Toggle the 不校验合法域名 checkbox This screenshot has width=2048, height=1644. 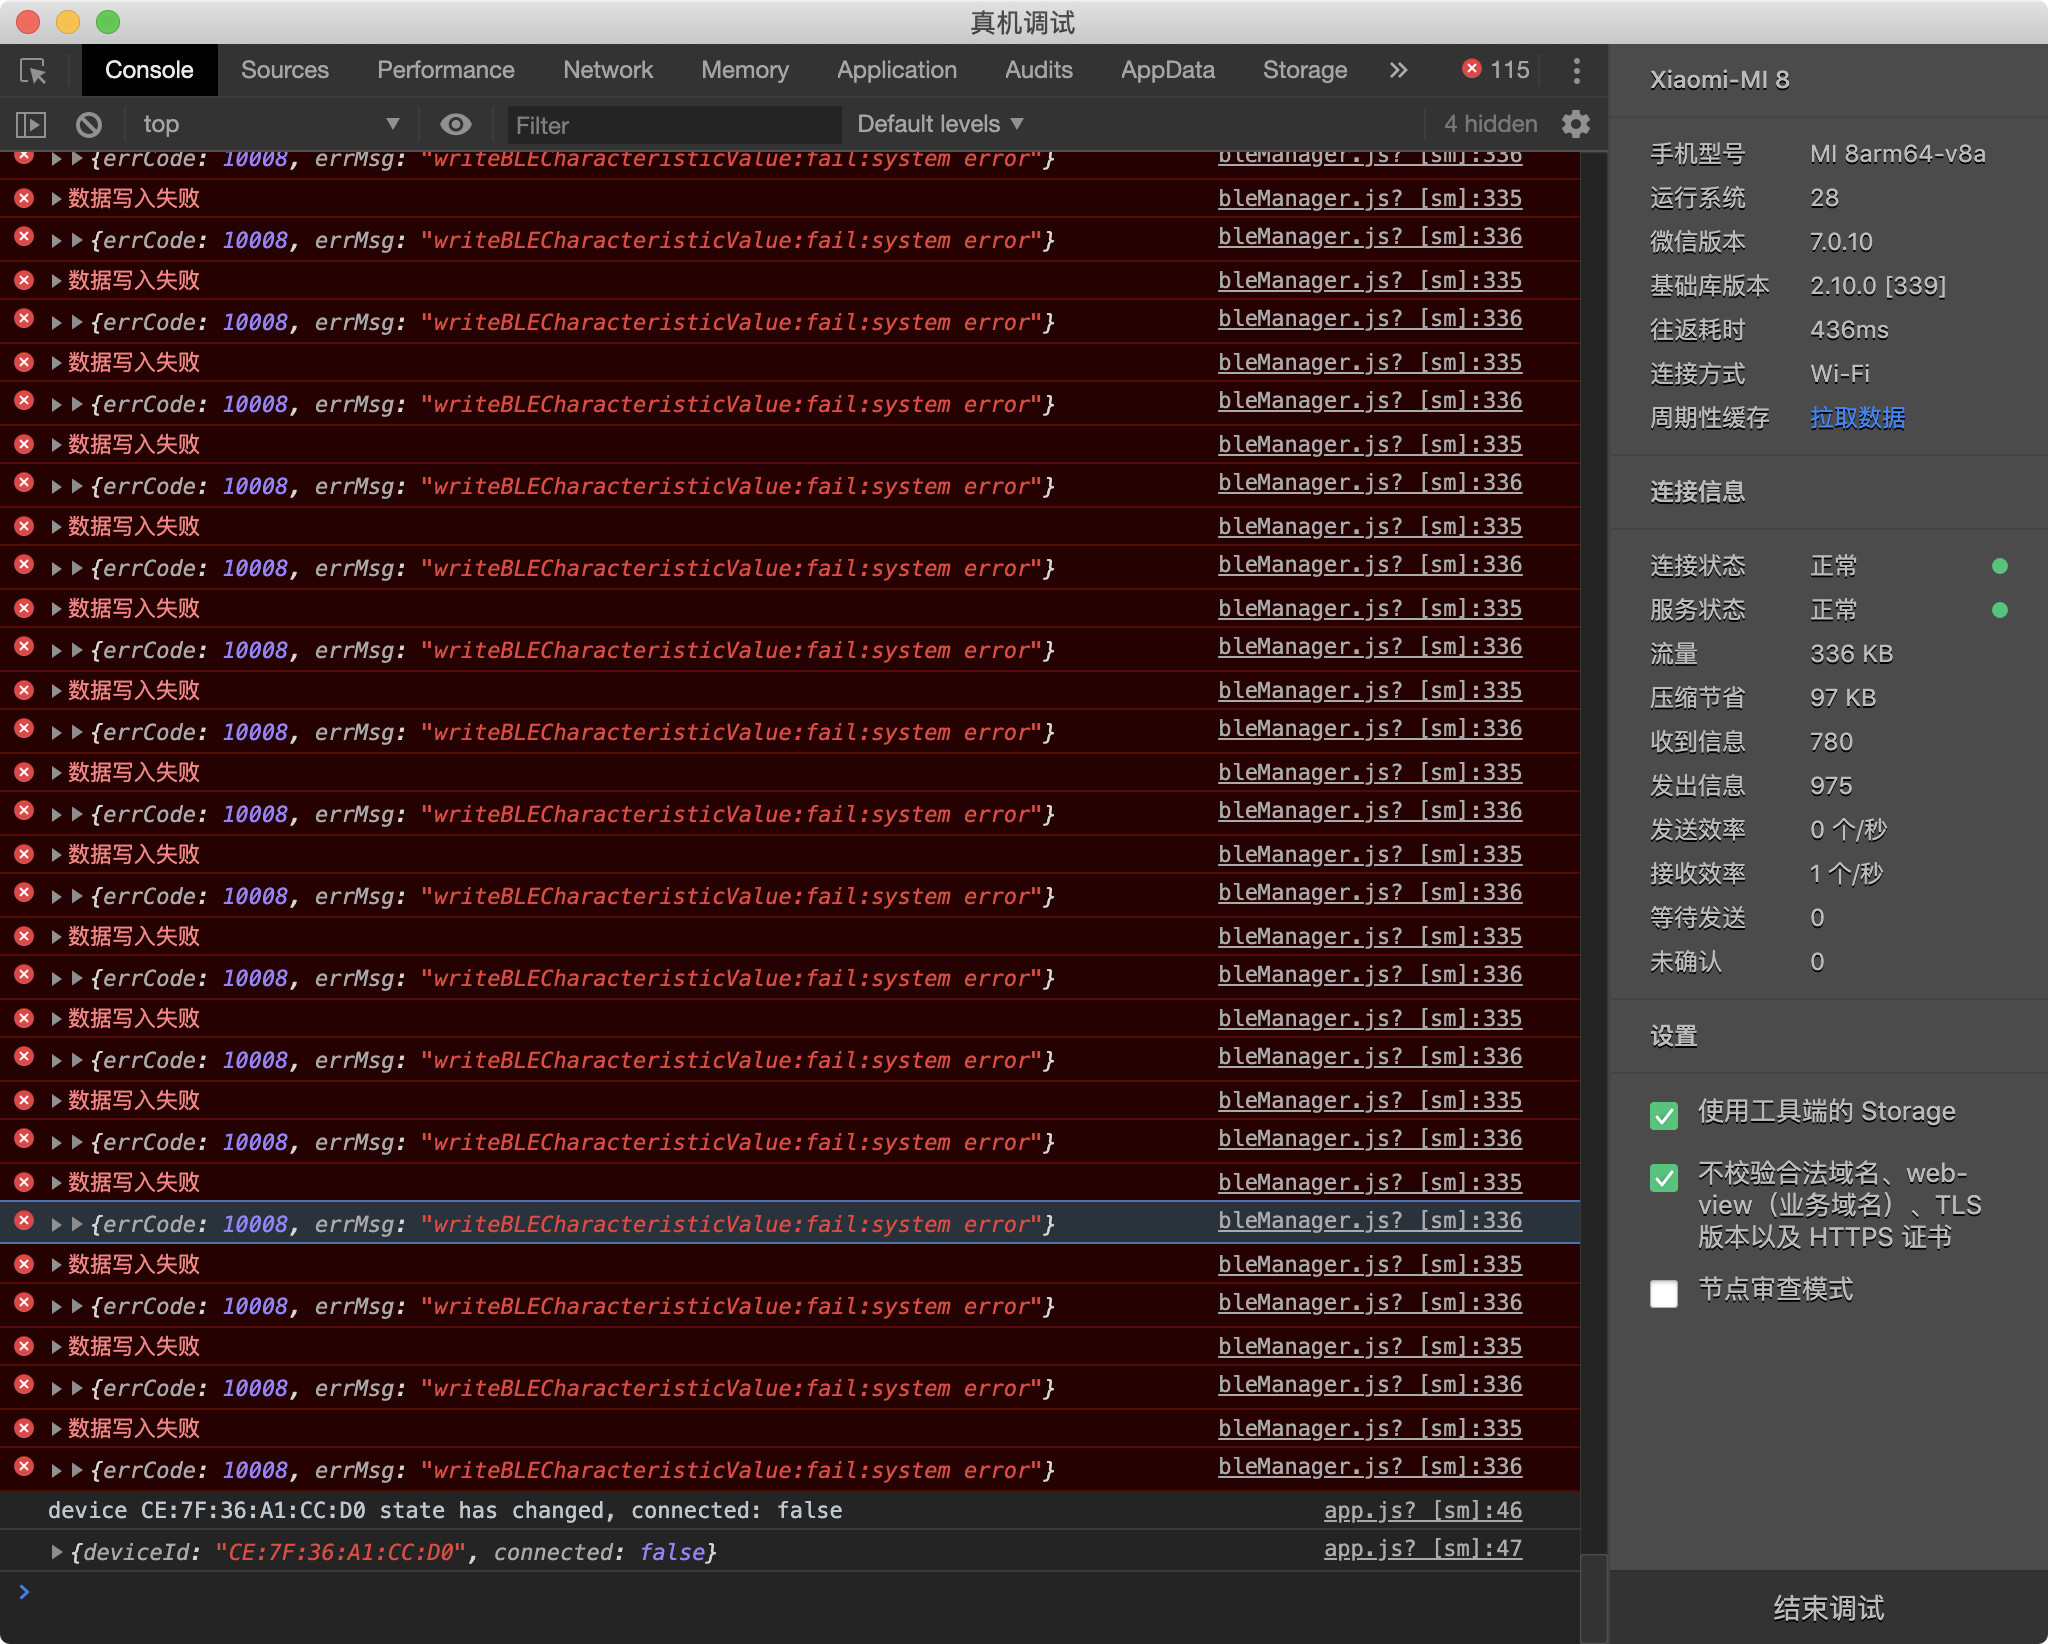pos(1664,1177)
